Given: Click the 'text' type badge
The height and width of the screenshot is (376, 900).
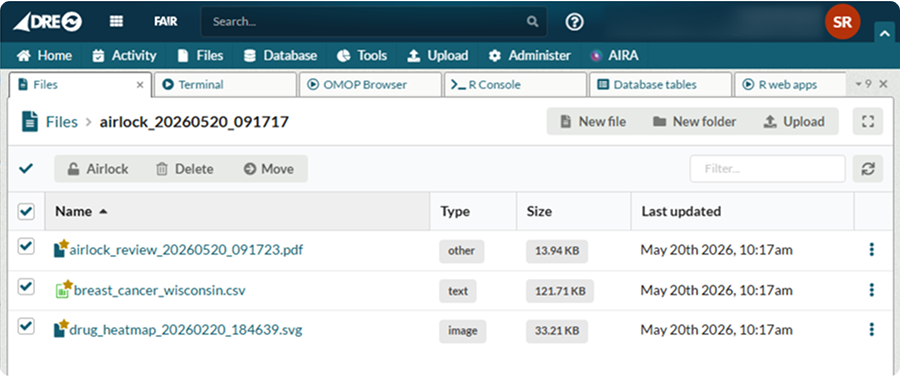Looking at the screenshot, I should point(458,291).
